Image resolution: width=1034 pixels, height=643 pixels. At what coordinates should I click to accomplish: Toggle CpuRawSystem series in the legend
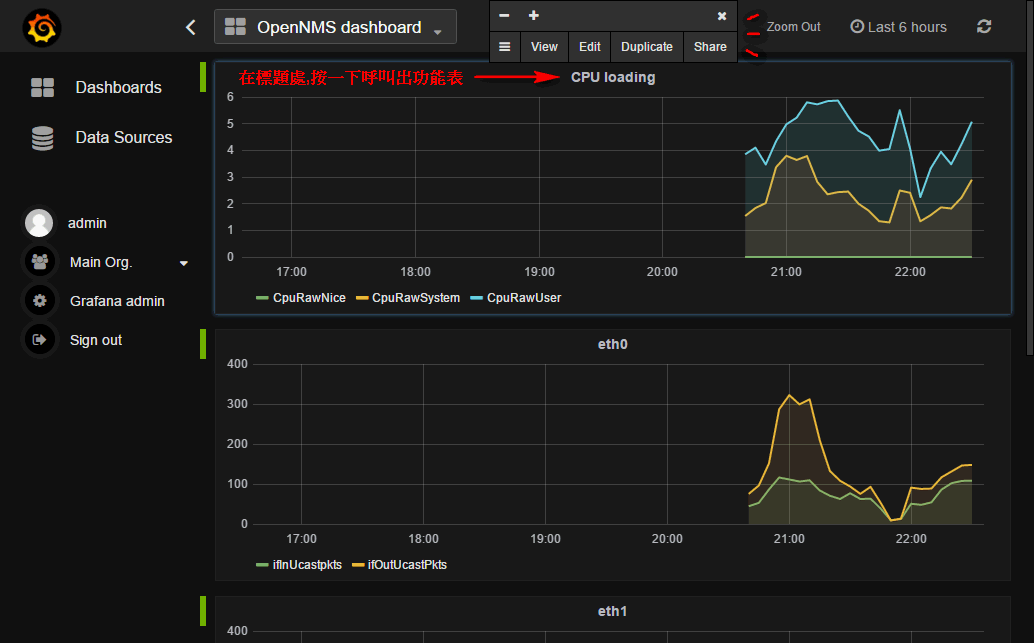pyautogui.click(x=415, y=297)
